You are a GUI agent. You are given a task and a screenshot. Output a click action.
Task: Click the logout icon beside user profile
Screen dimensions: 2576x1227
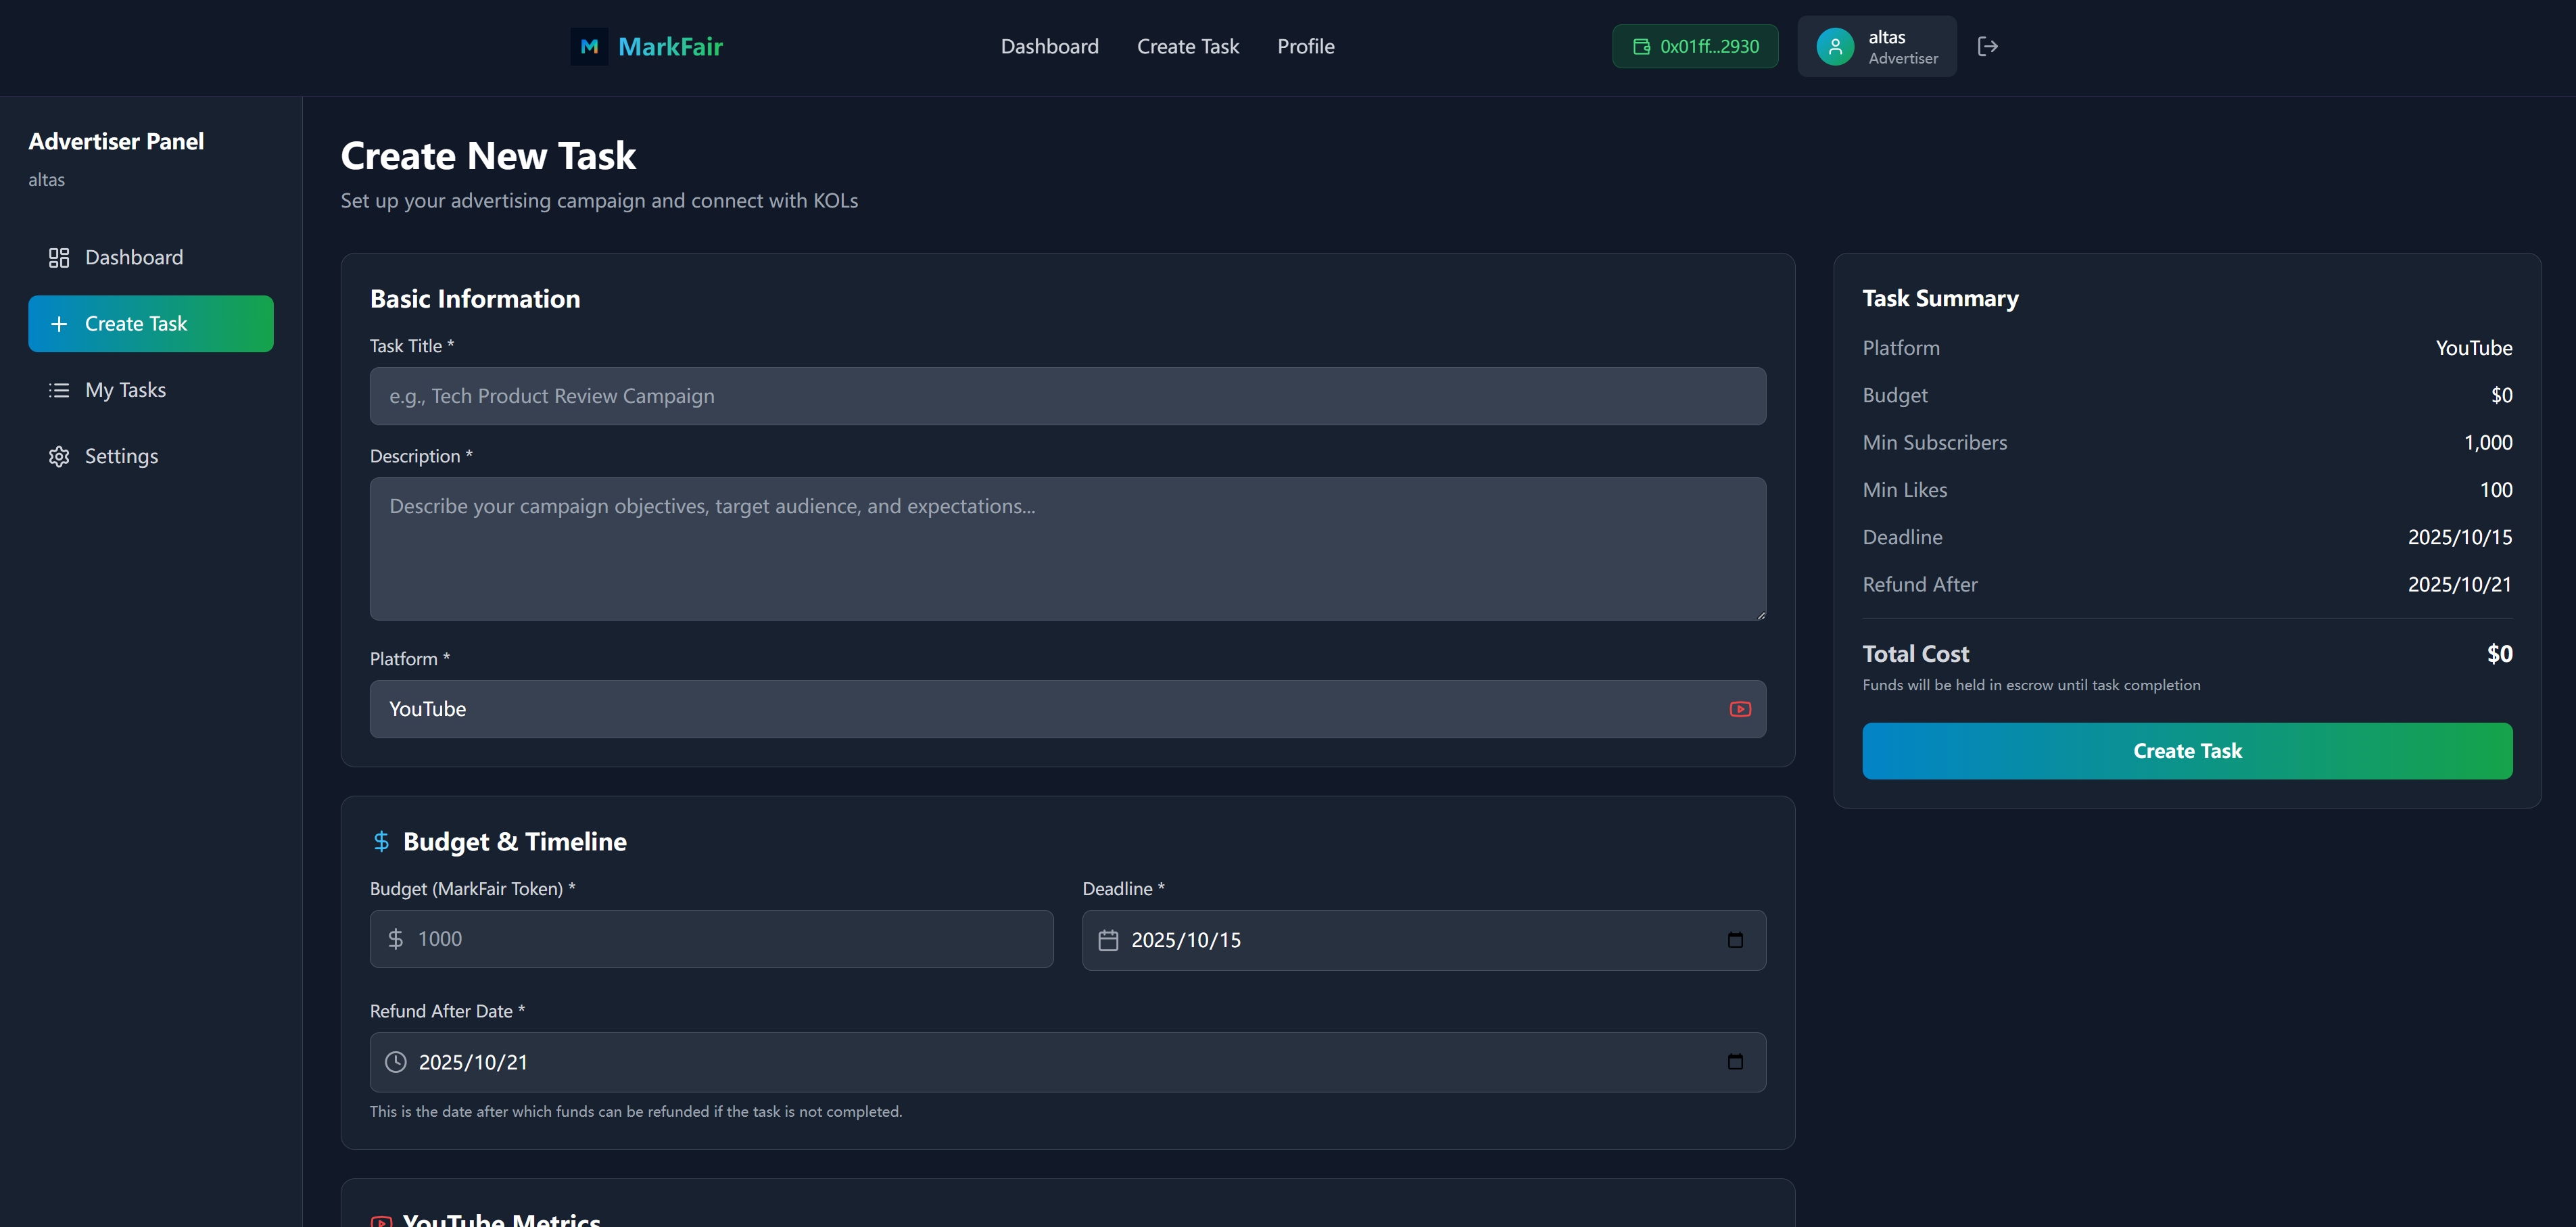[x=1987, y=46]
